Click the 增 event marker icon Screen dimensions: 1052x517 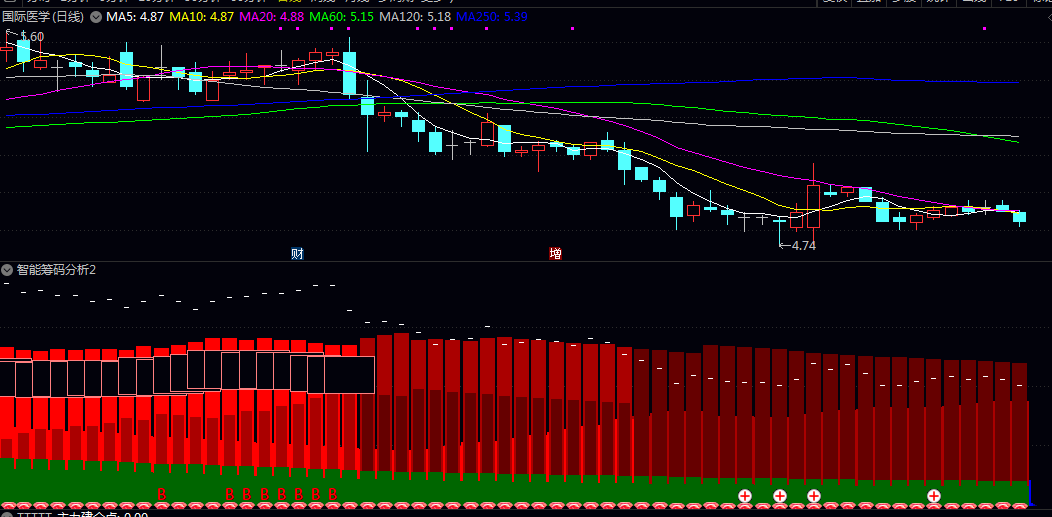556,253
